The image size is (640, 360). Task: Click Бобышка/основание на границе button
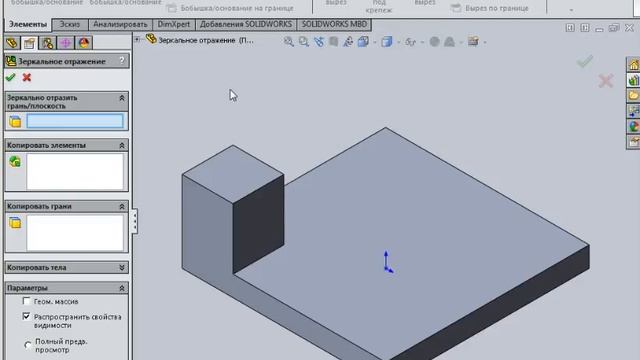[x=231, y=8]
